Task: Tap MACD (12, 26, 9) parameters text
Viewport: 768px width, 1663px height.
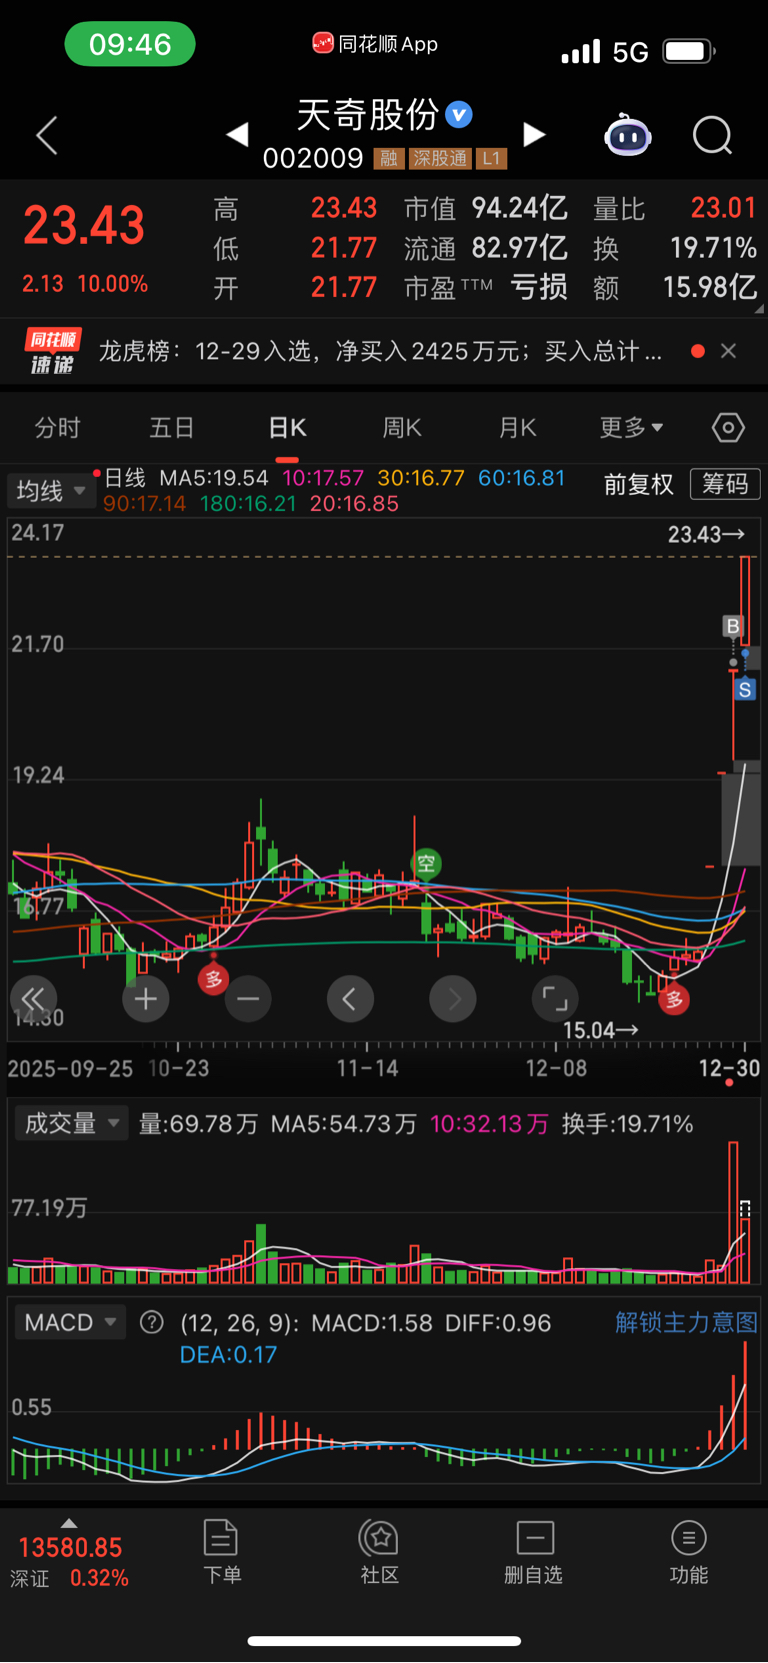Action: [x=239, y=1323]
